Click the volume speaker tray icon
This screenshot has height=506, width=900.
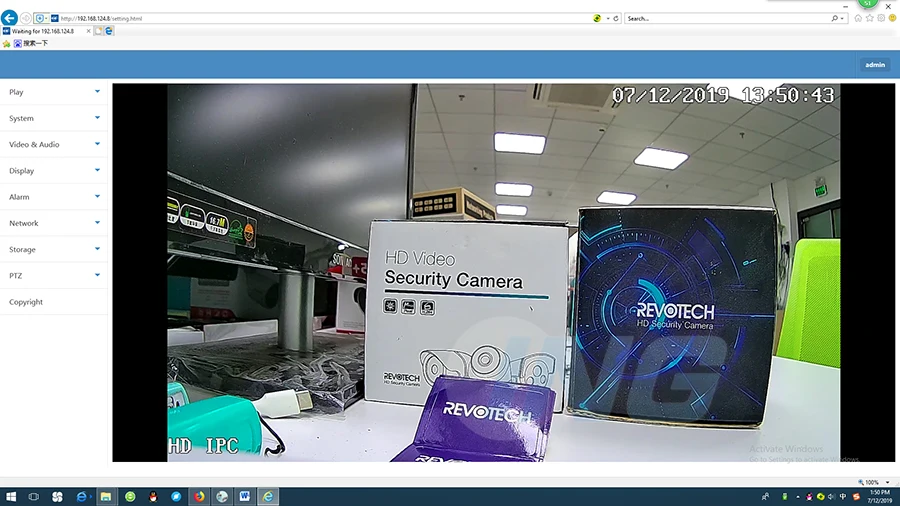point(832,497)
